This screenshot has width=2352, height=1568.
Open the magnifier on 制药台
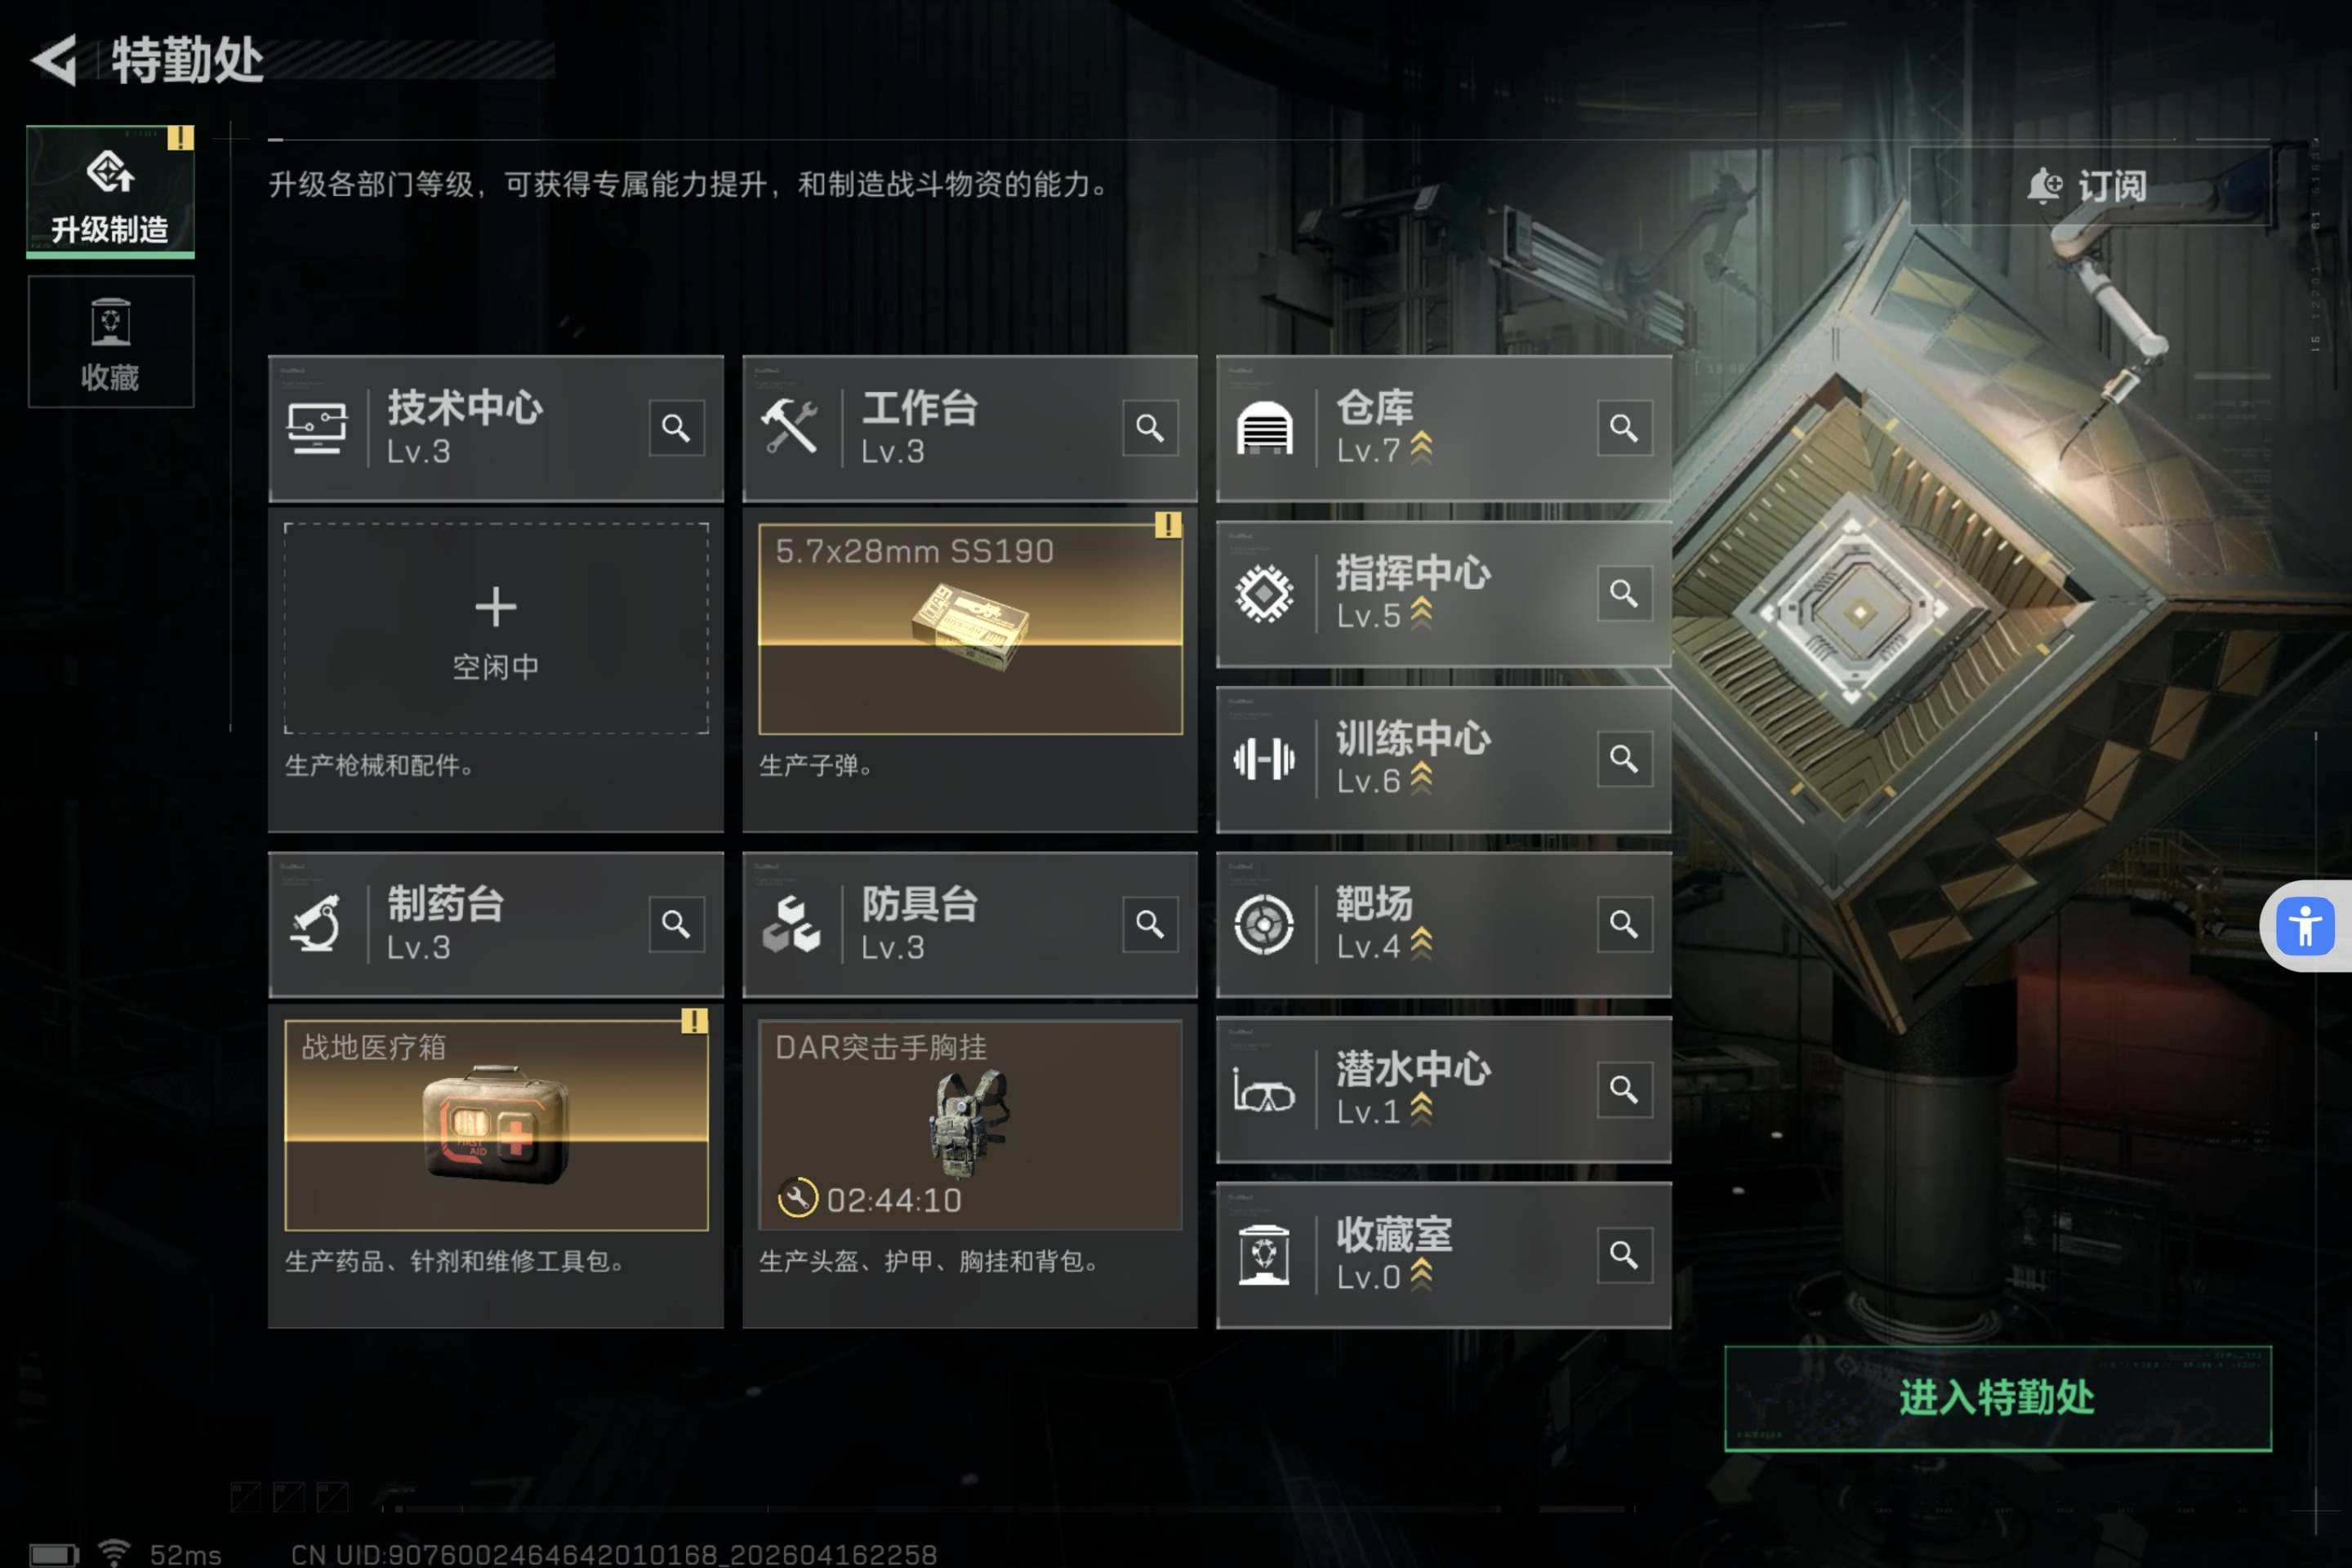click(676, 924)
